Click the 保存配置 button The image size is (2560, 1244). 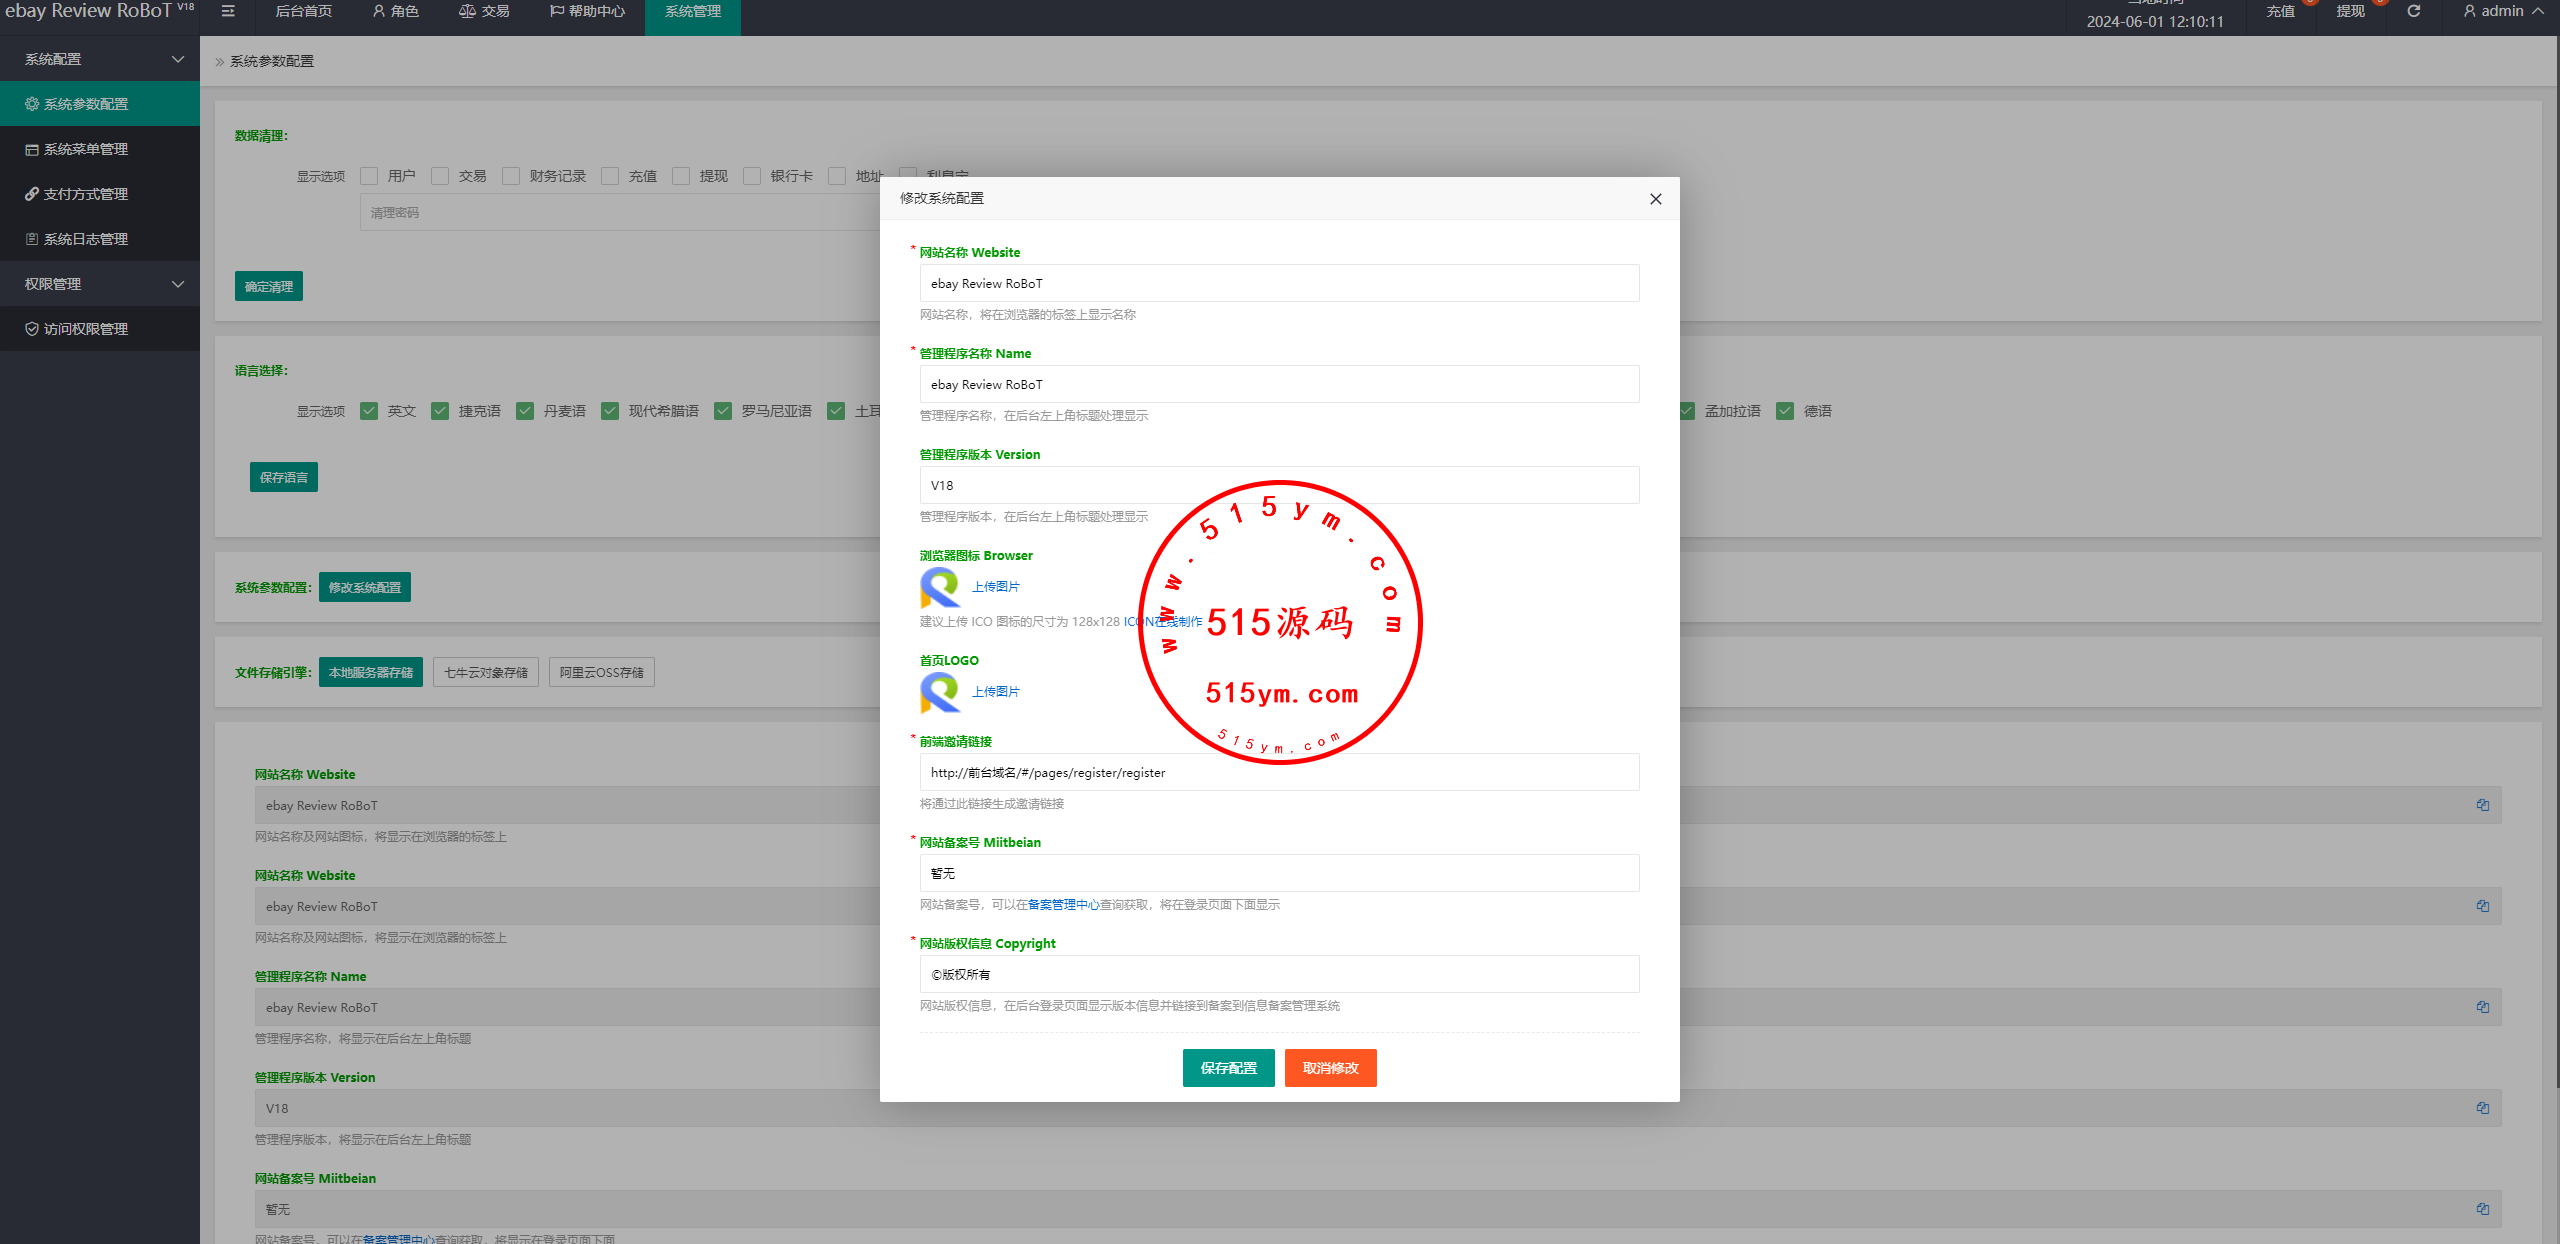[1228, 1068]
